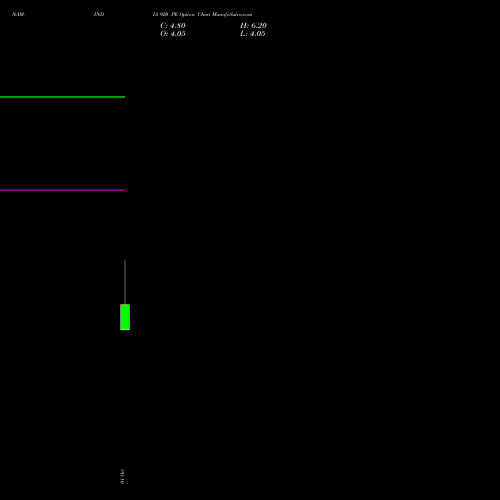Click the "01 Oct" date axis label
500x500 pixels.
click(122, 476)
